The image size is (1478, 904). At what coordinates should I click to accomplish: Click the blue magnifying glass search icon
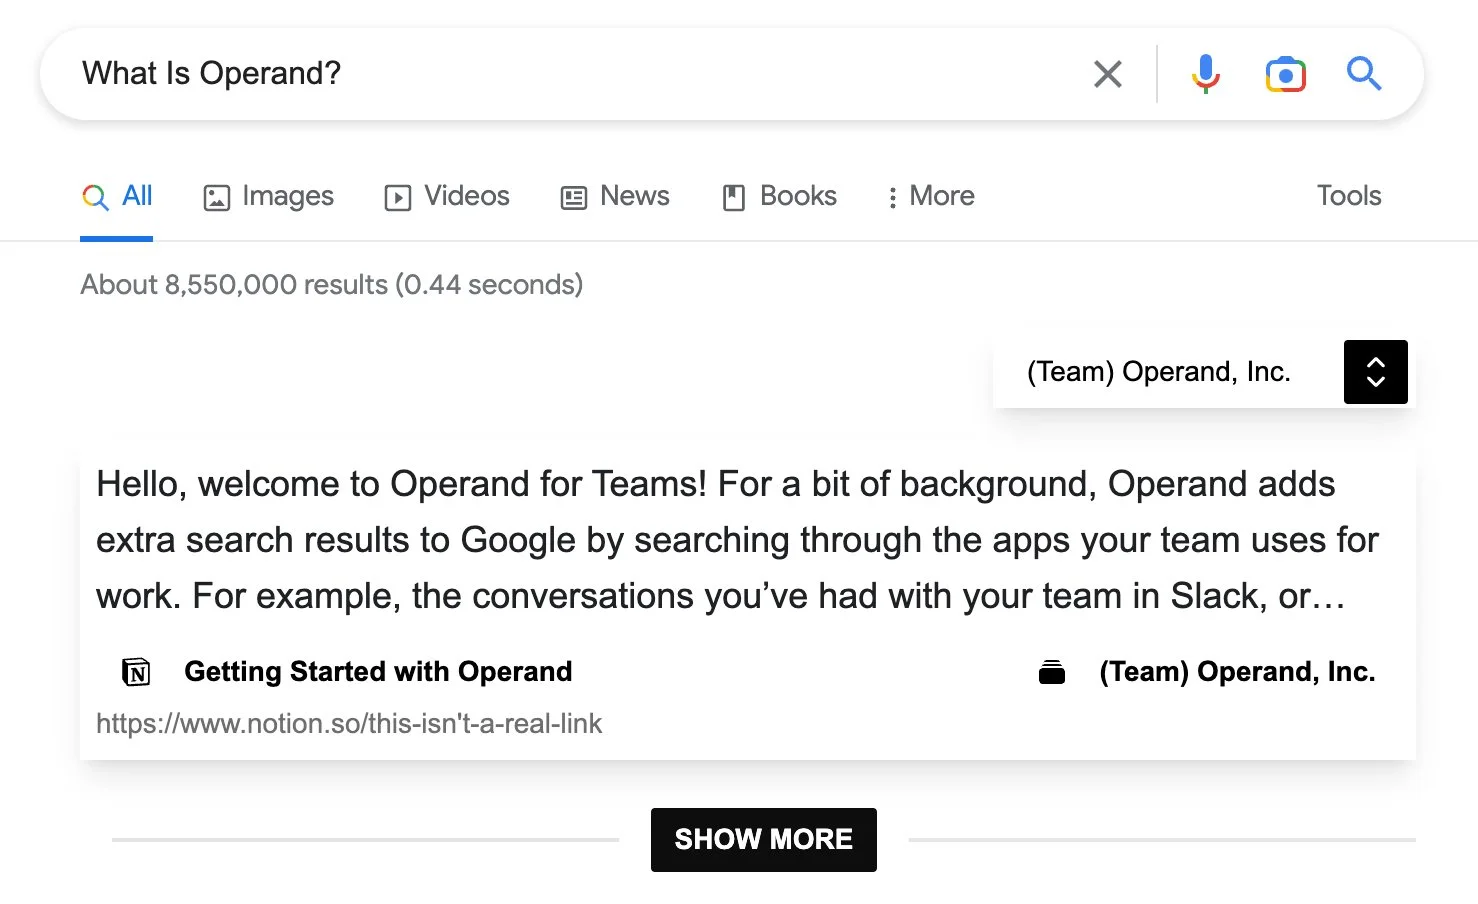(1363, 74)
